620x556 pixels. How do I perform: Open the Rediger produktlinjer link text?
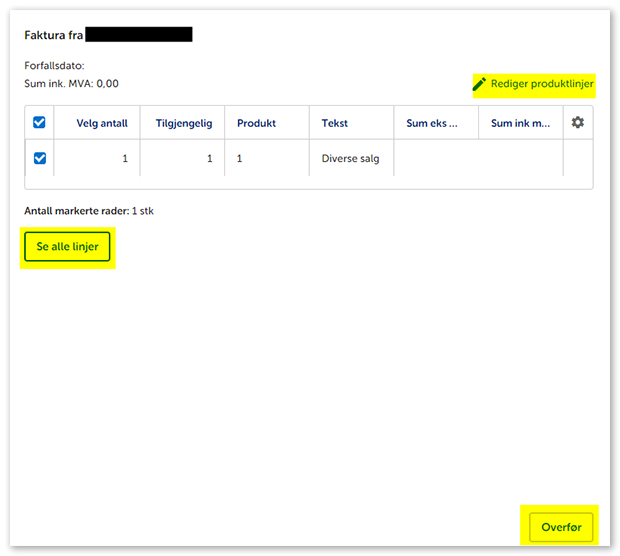coord(541,84)
